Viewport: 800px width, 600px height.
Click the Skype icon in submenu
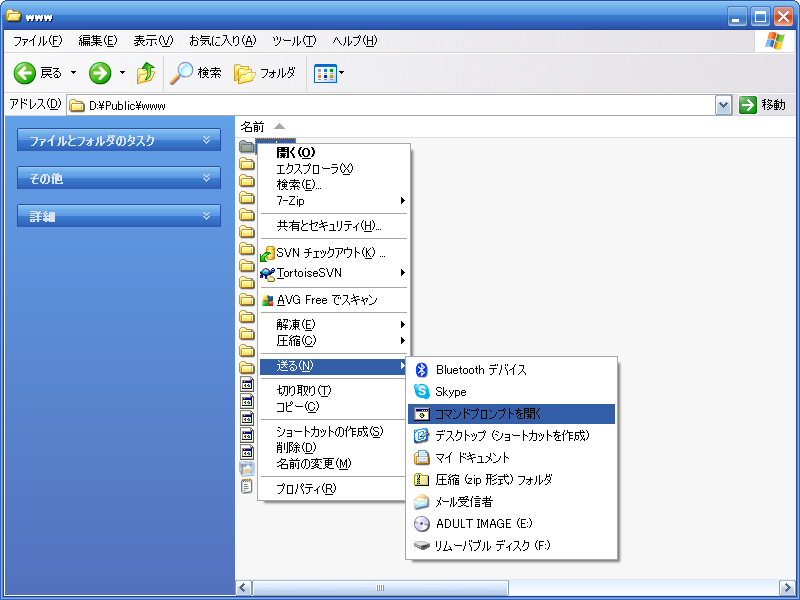pyautogui.click(x=421, y=392)
